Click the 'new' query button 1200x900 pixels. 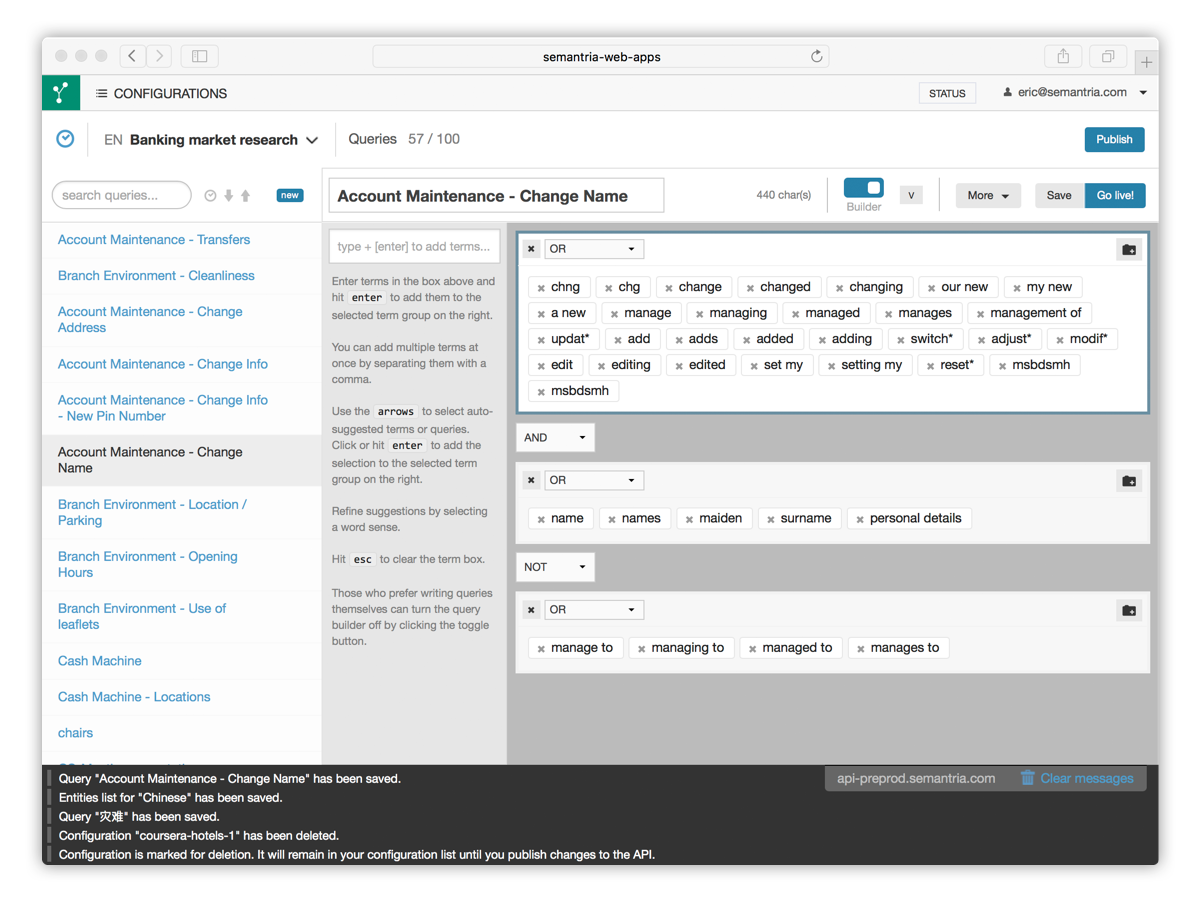coord(290,195)
